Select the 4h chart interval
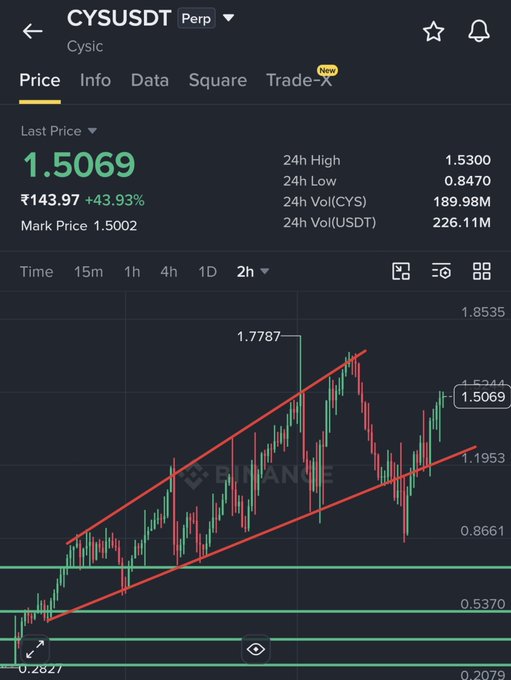Image resolution: width=511 pixels, height=680 pixels. [169, 271]
